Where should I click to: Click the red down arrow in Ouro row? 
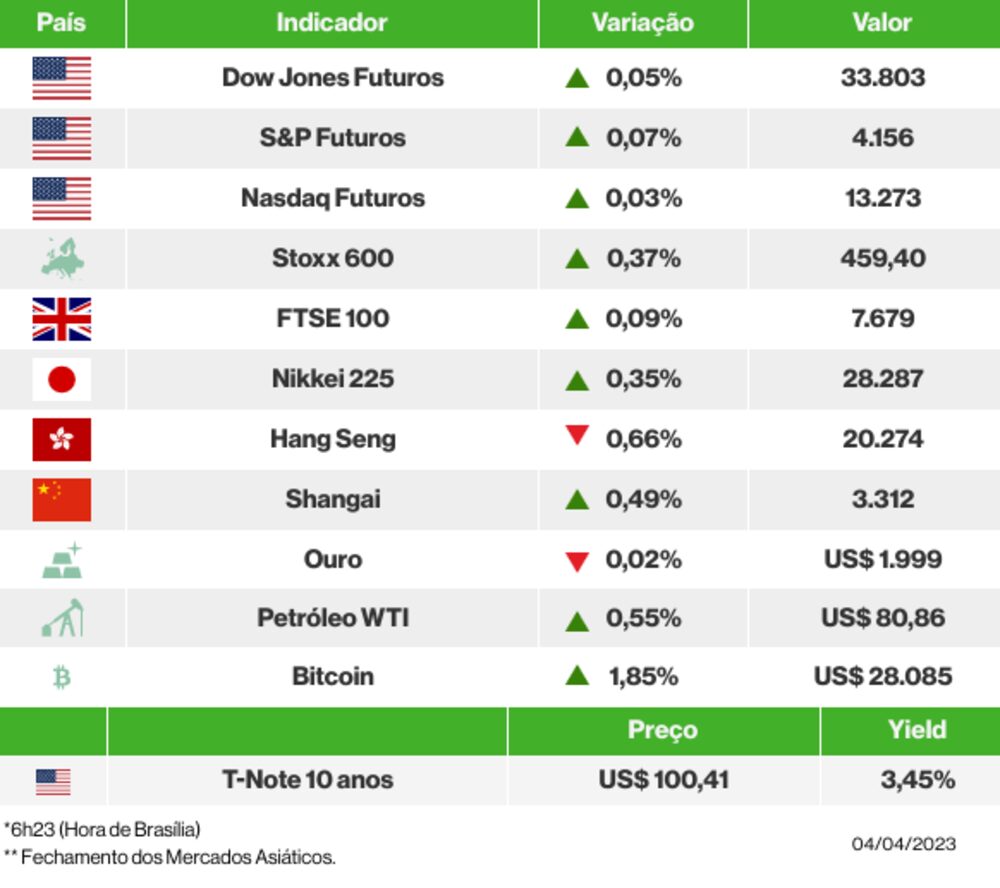[576, 561]
